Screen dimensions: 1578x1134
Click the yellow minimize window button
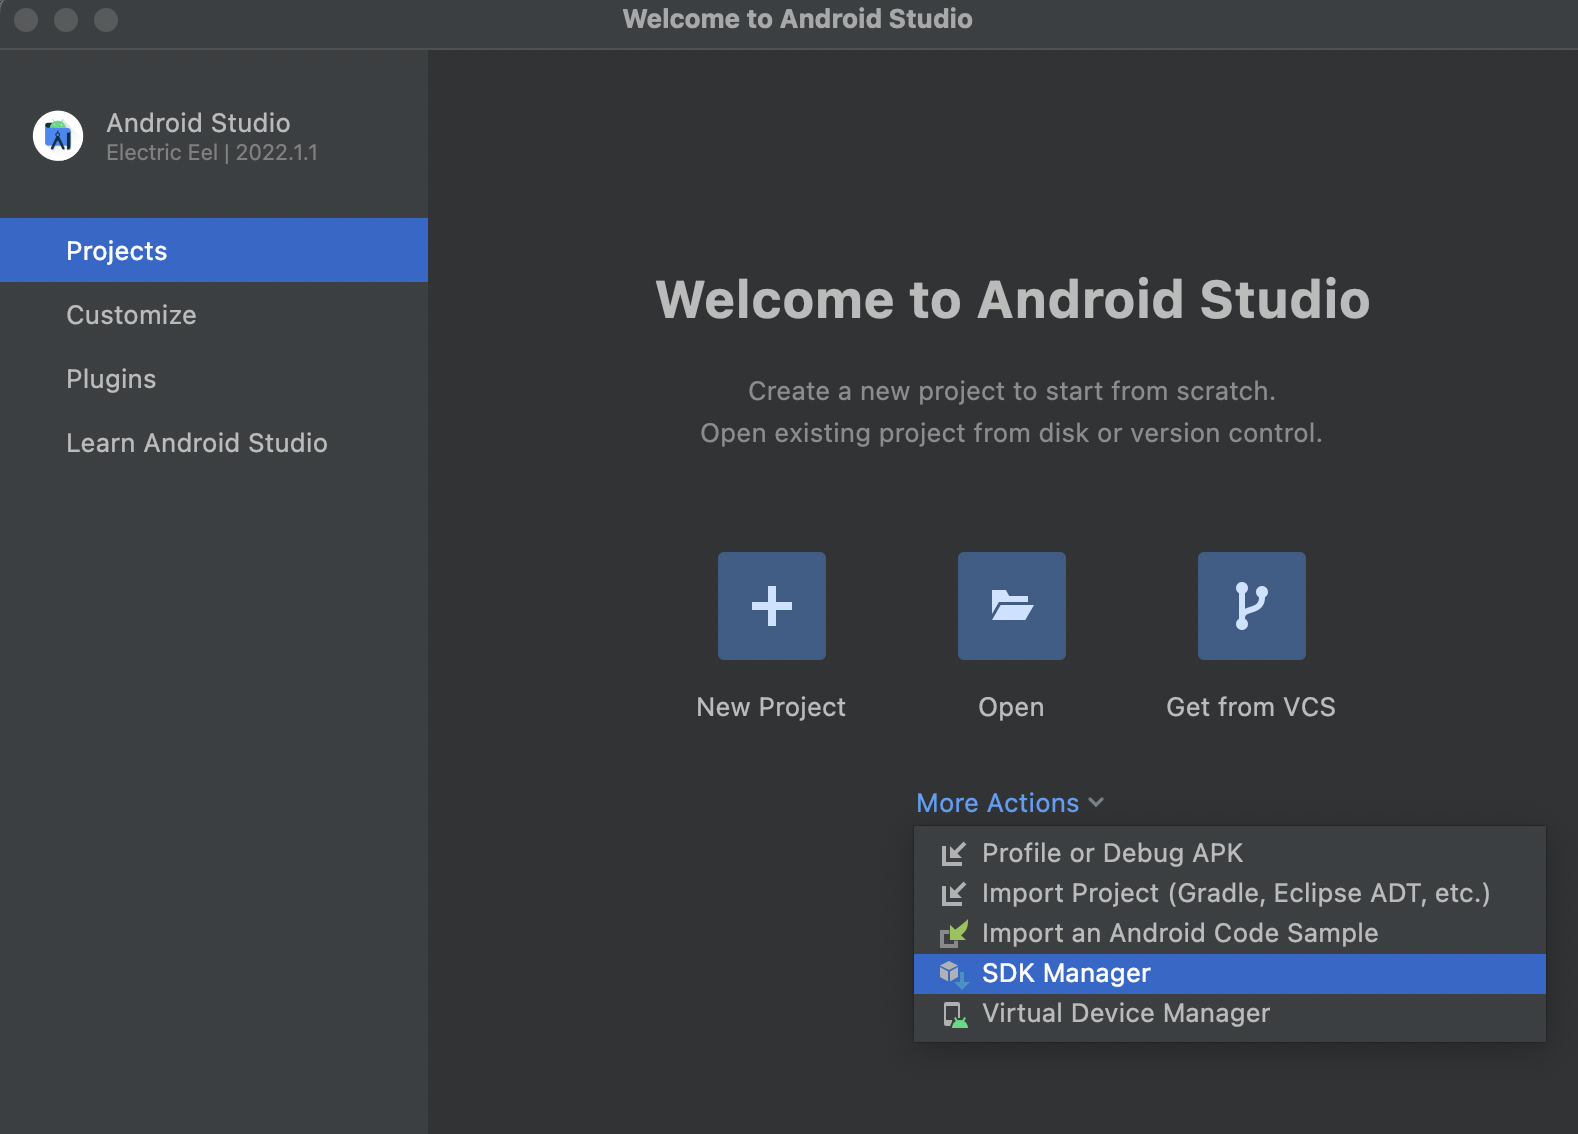point(66,20)
